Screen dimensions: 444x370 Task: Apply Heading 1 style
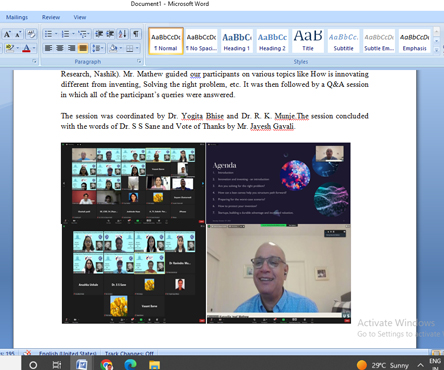click(237, 41)
